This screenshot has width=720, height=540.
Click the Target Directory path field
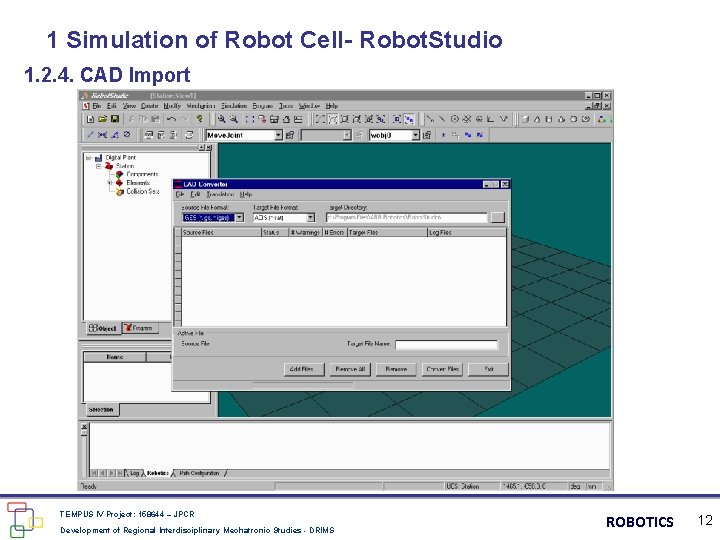pos(406,217)
